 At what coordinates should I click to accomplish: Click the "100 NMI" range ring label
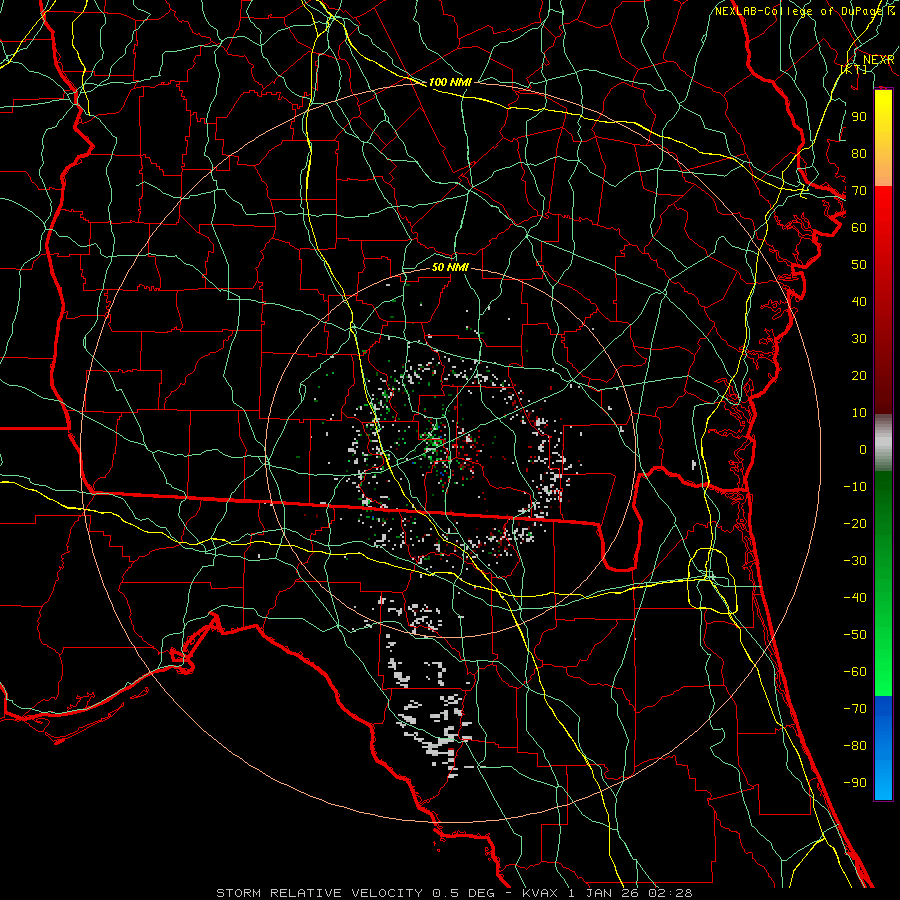[450, 82]
